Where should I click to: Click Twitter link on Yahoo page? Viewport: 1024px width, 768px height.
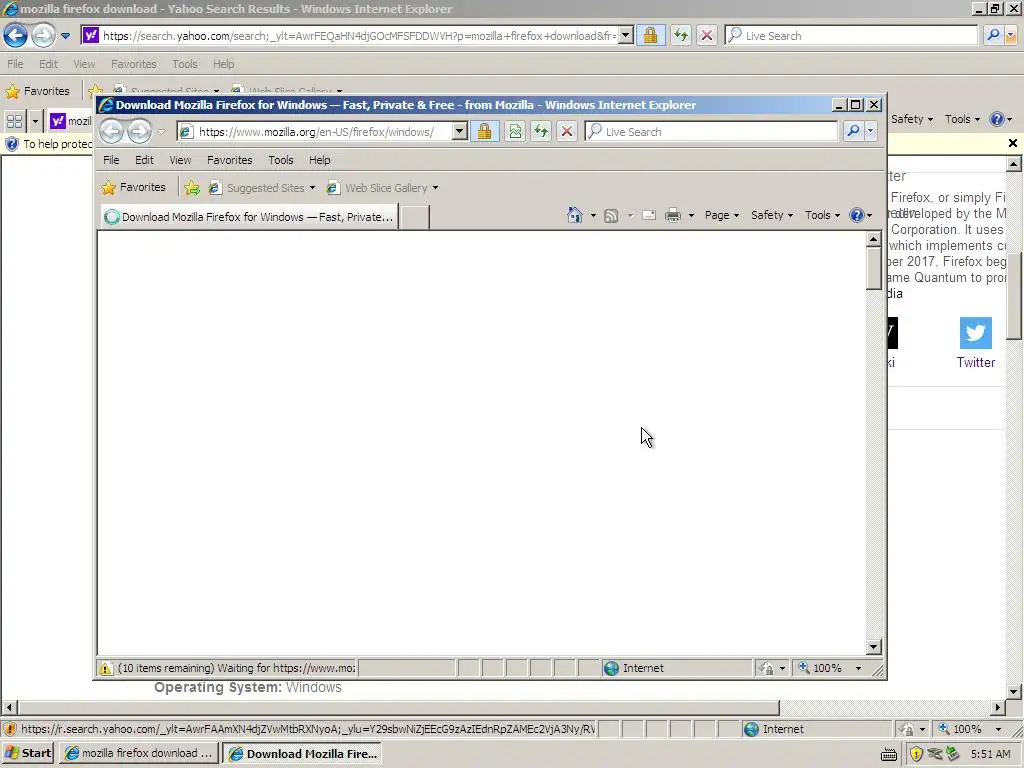point(976,362)
